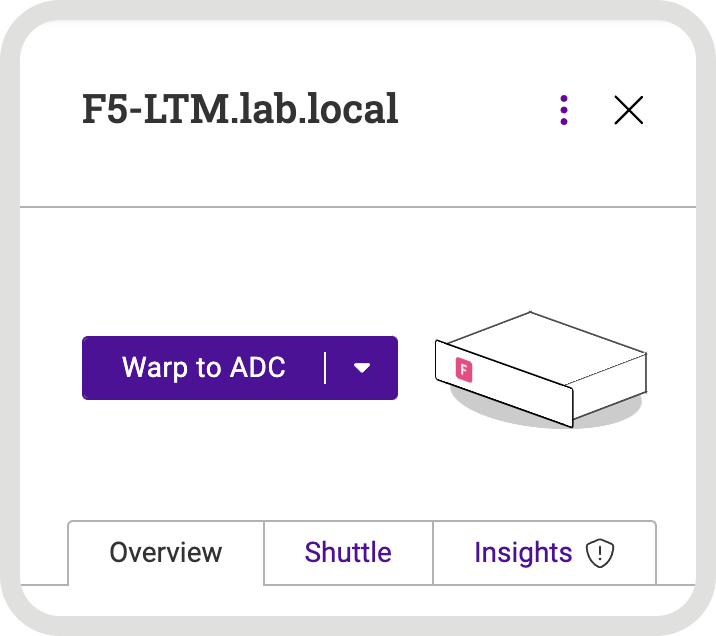The height and width of the screenshot is (636, 716).
Task: Click the F5 appliance device illustration
Action: (541, 370)
